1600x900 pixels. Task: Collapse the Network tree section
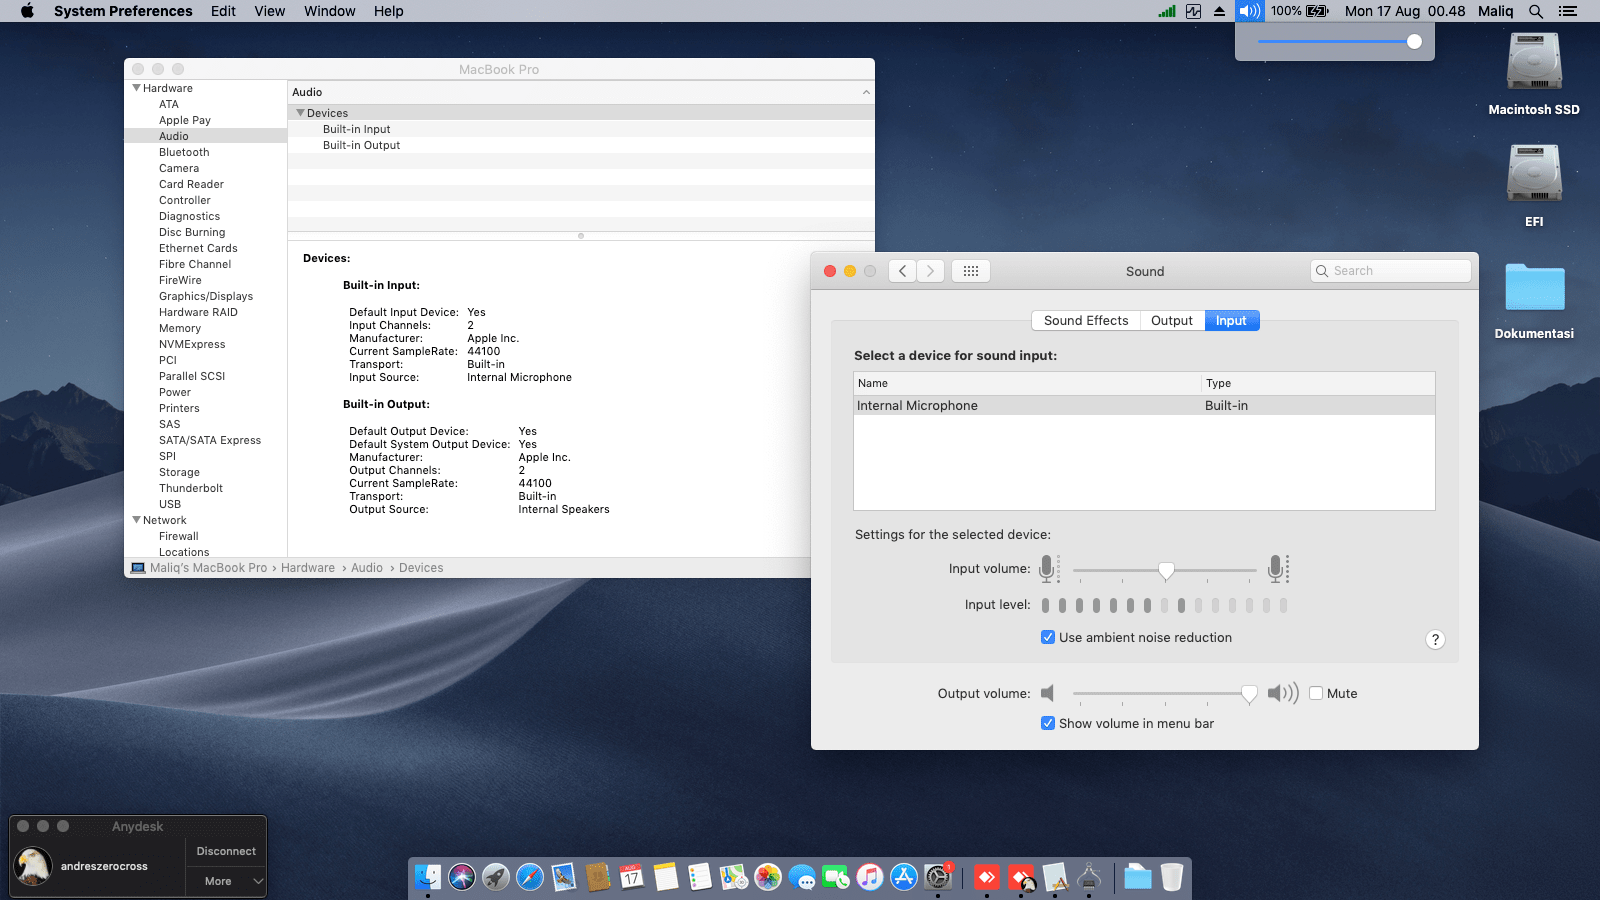[137, 520]
